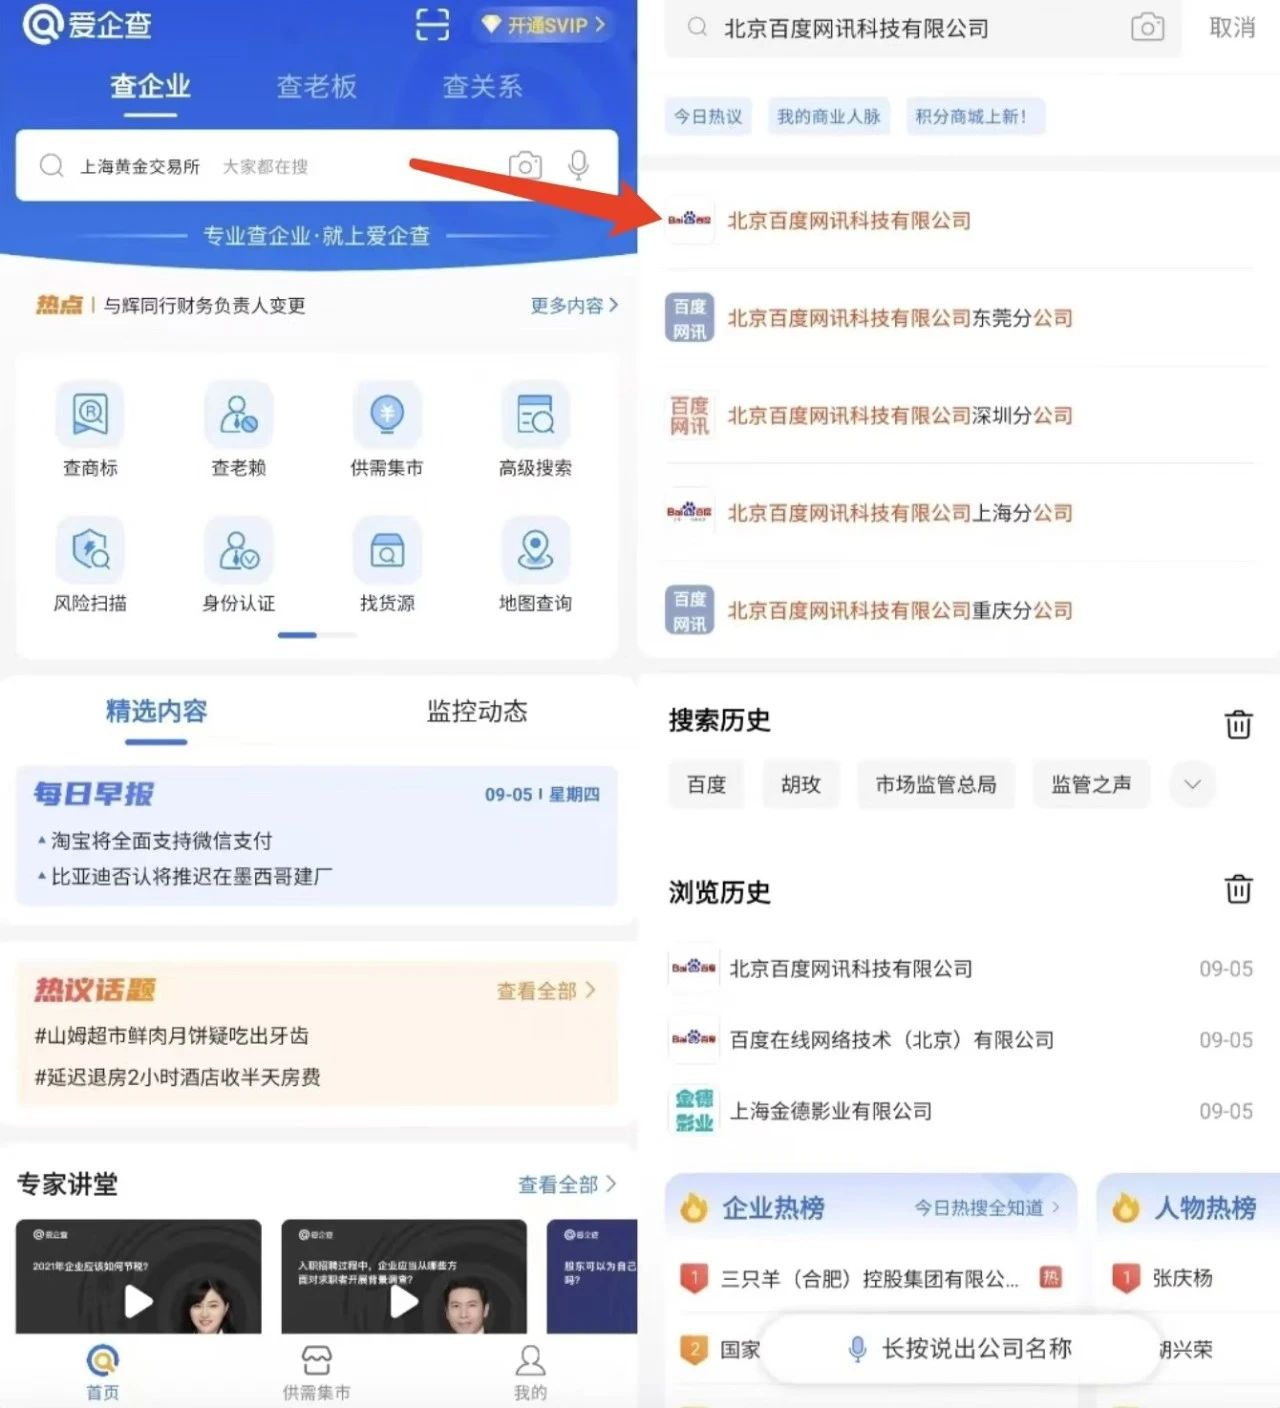
Task: Tap the 爱企查 logo
Action: click(x=87, y=24)
